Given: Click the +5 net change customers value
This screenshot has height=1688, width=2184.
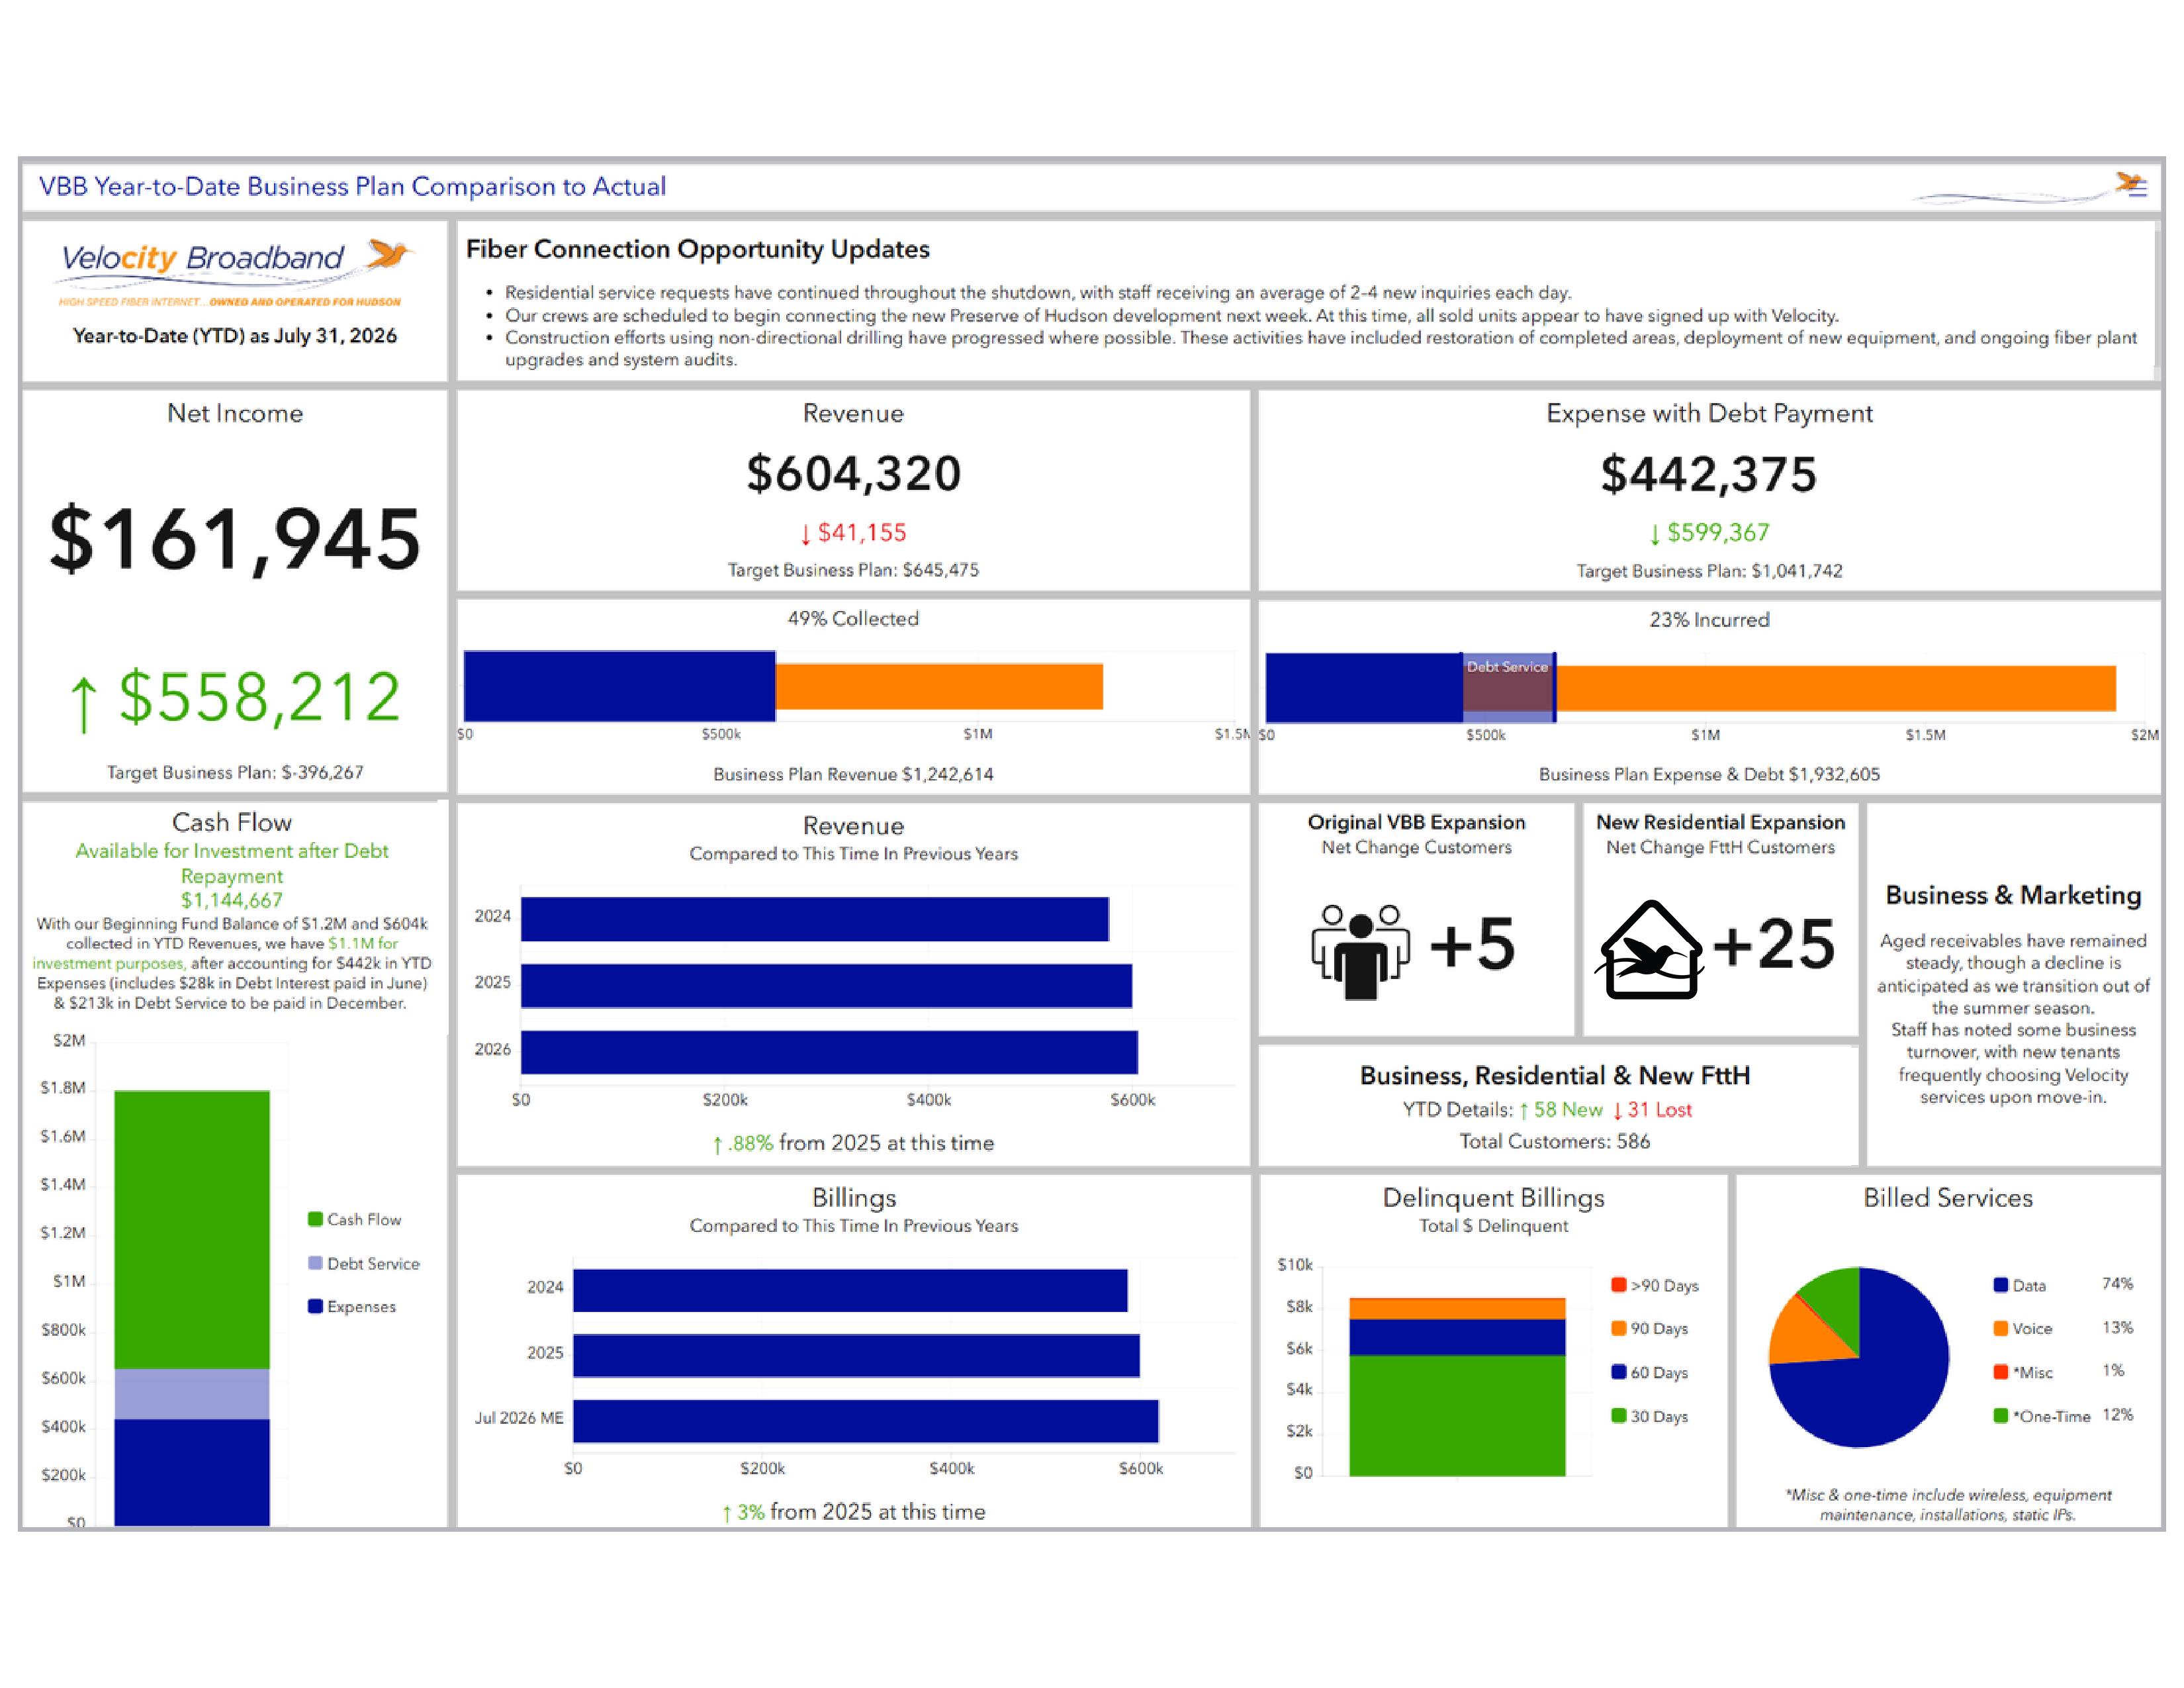Looking at the screenshot, I should point(1472,944).
